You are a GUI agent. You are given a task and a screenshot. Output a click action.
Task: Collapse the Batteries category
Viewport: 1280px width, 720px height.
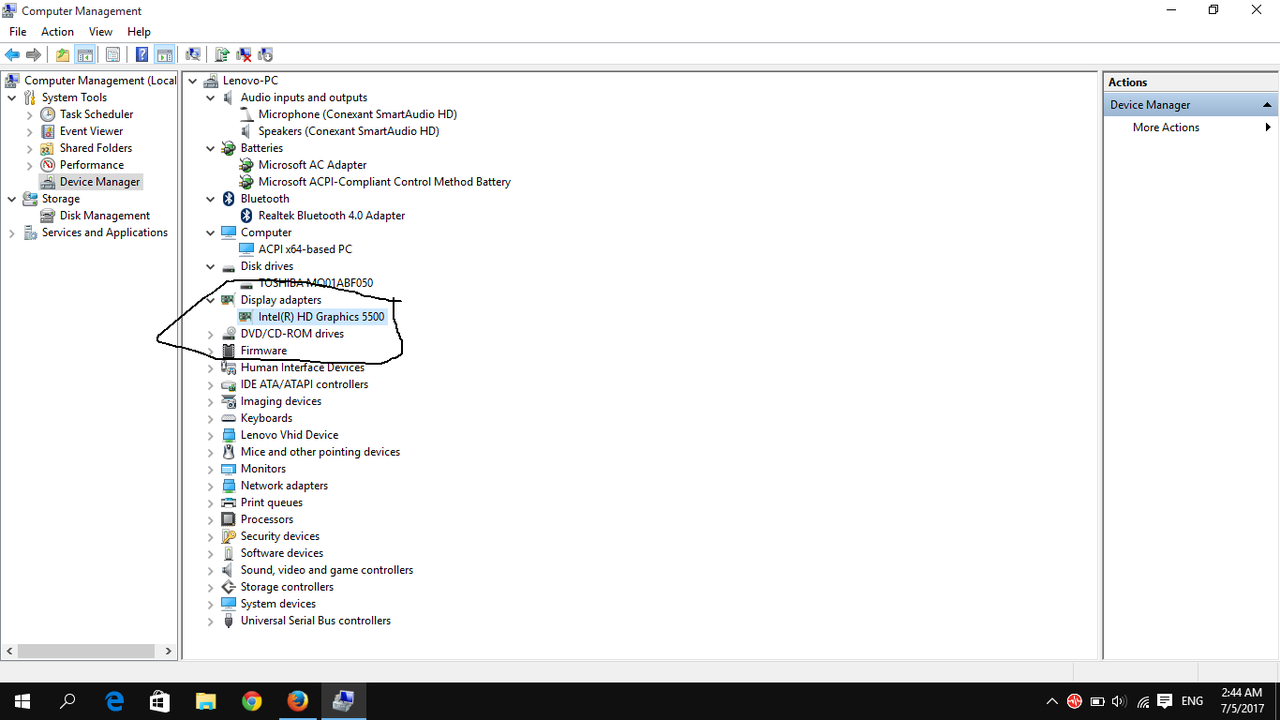(211, 149)
